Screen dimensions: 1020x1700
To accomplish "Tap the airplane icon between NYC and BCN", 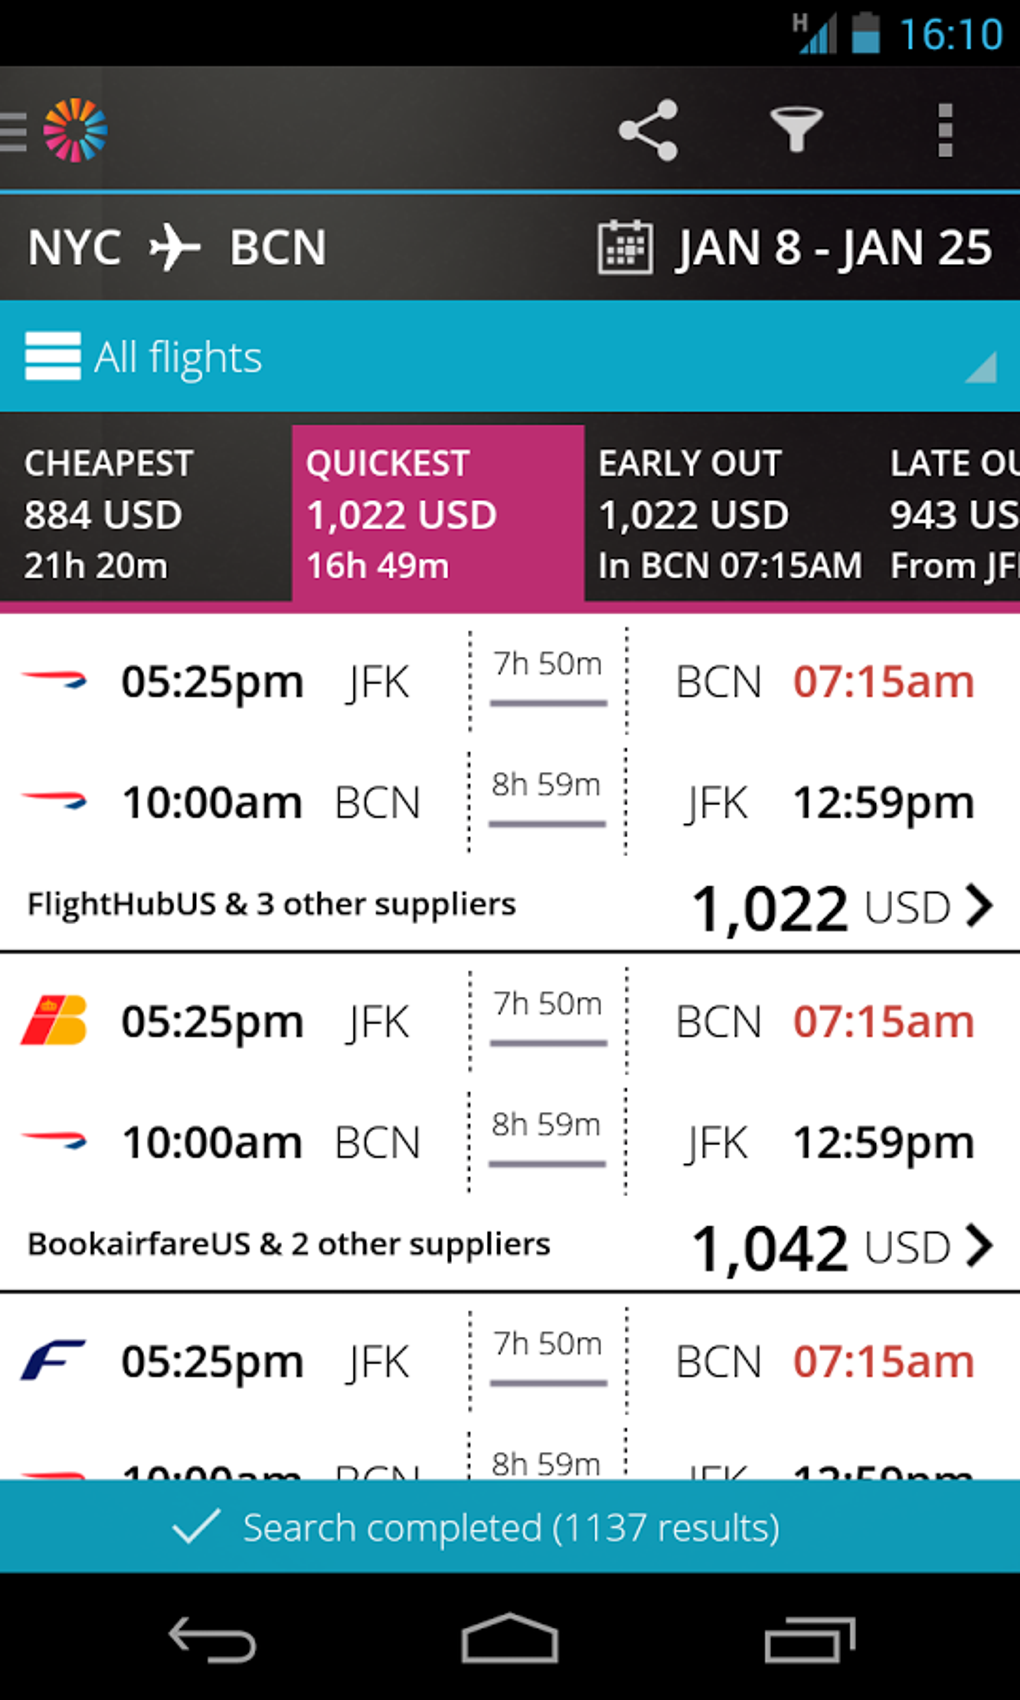I will (x=175, y=247).
